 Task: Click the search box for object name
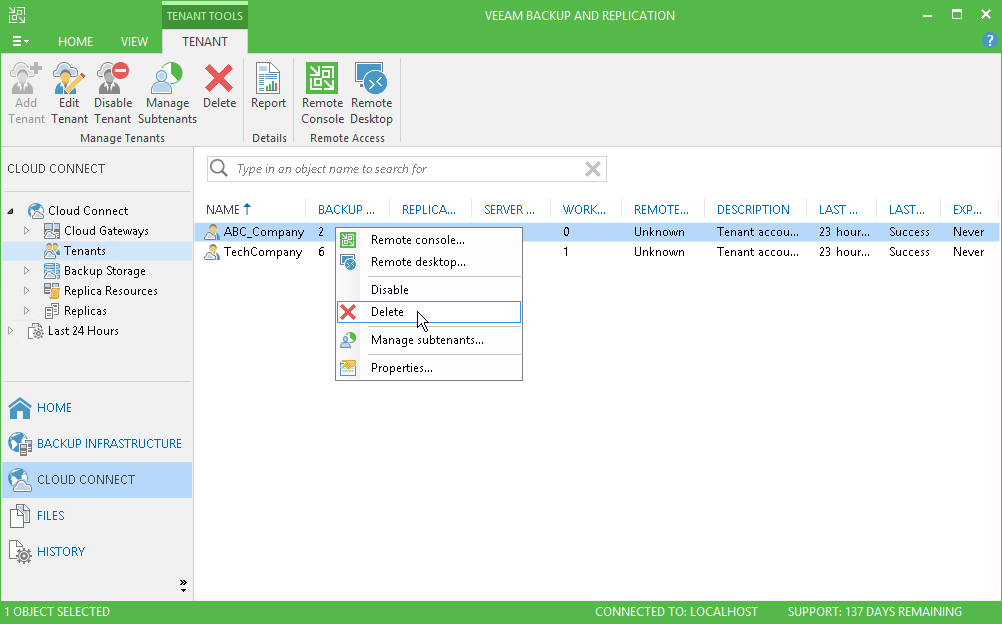pyautogui.click(x=406, y=169)
